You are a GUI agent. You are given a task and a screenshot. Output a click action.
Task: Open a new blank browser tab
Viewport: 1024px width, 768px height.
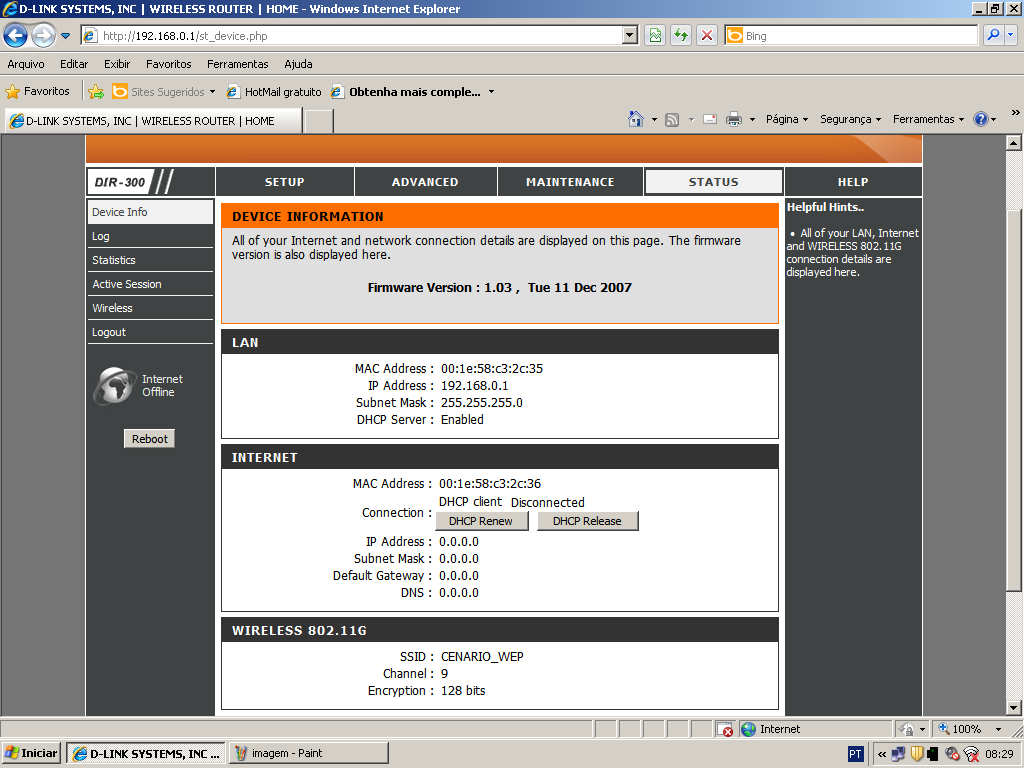319,121
